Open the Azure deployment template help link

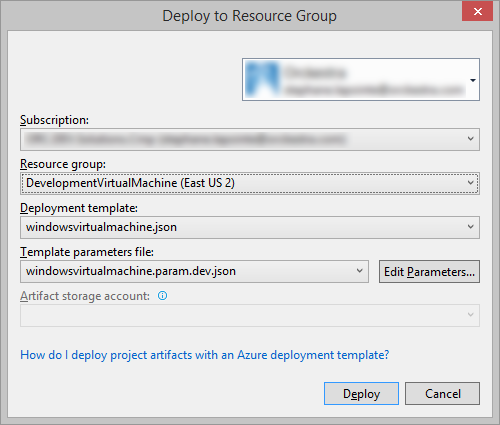(205, 355)
